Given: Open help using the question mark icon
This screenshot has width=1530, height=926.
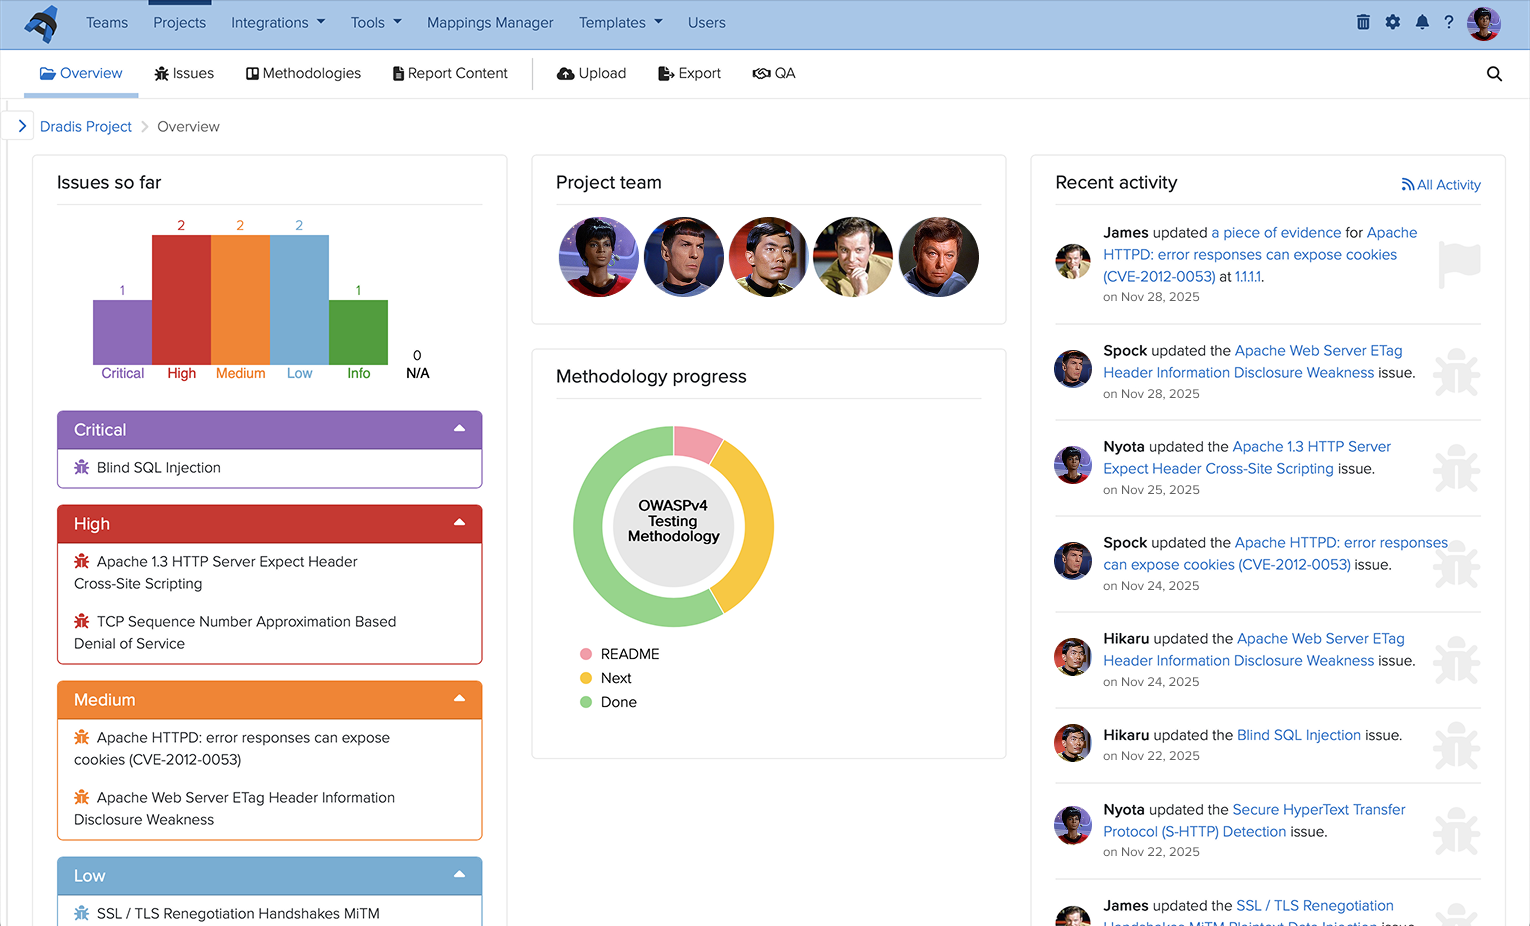Looking at the screenshot, I should point(1449,21).
